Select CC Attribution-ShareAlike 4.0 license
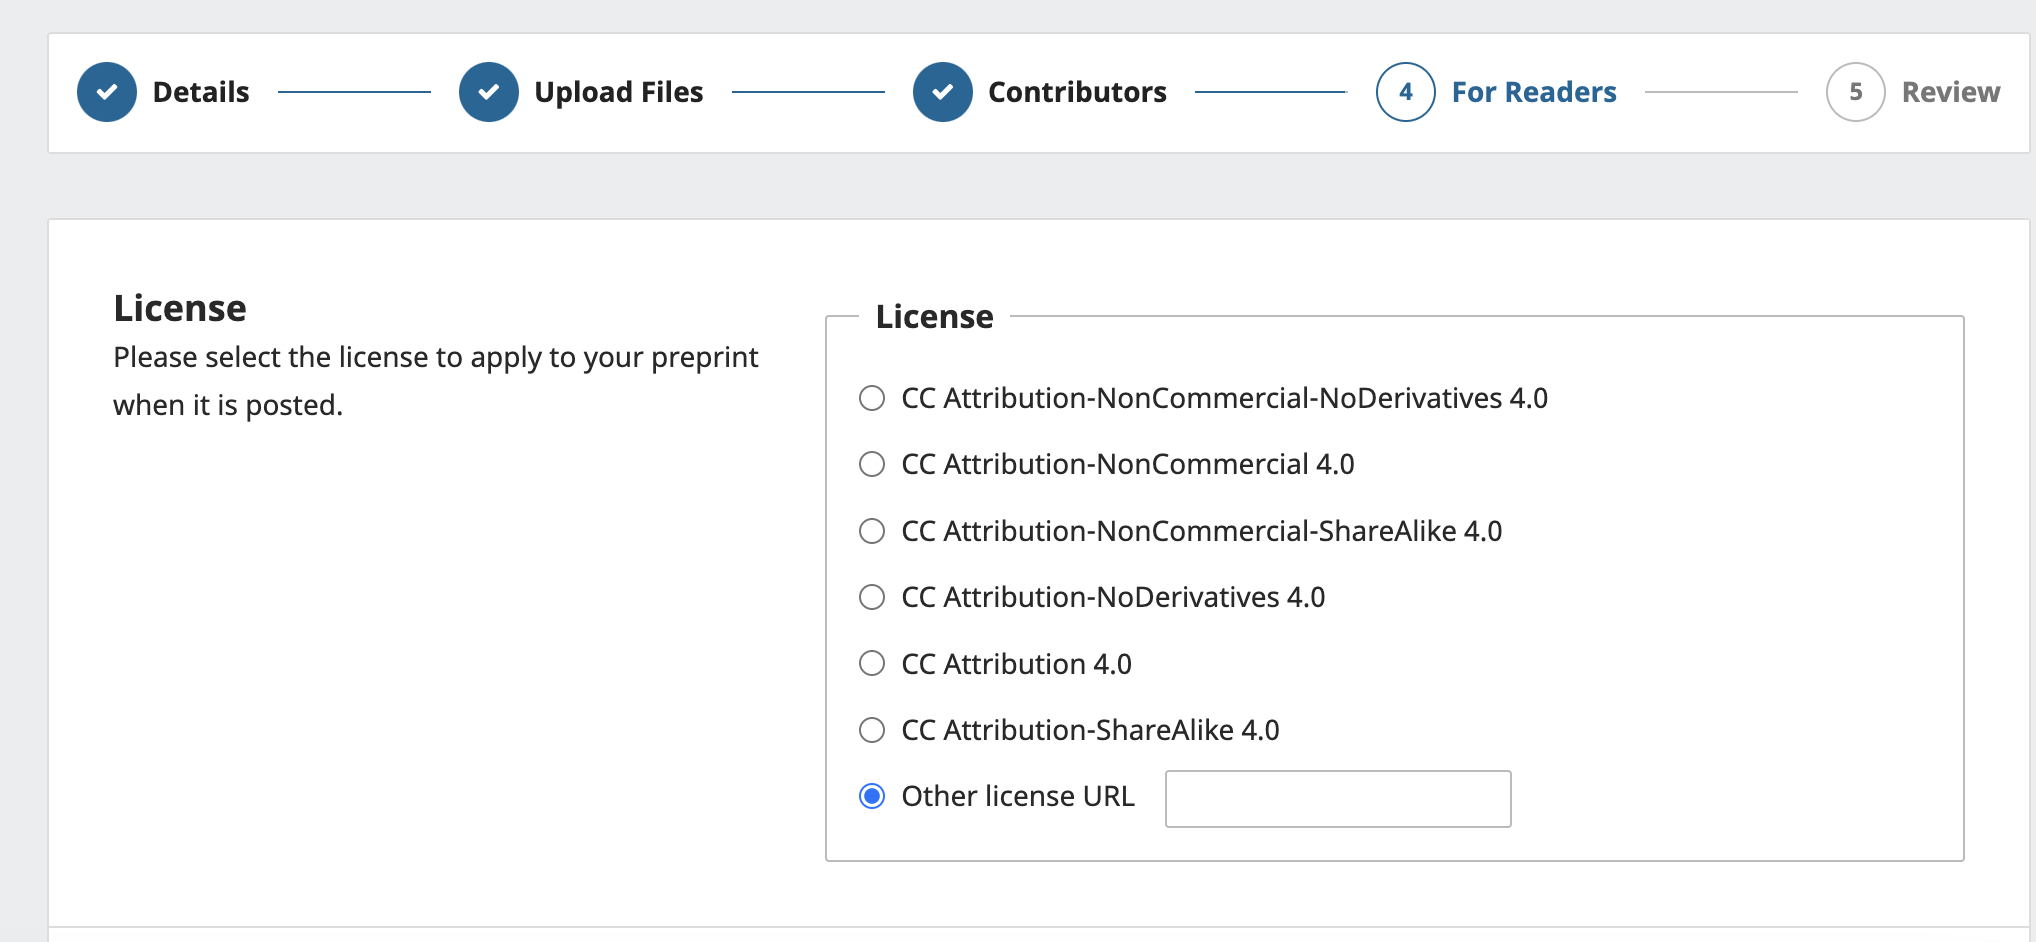This screenshot has height=942, width=2036. pyautogui.click(x=872, y=730)
